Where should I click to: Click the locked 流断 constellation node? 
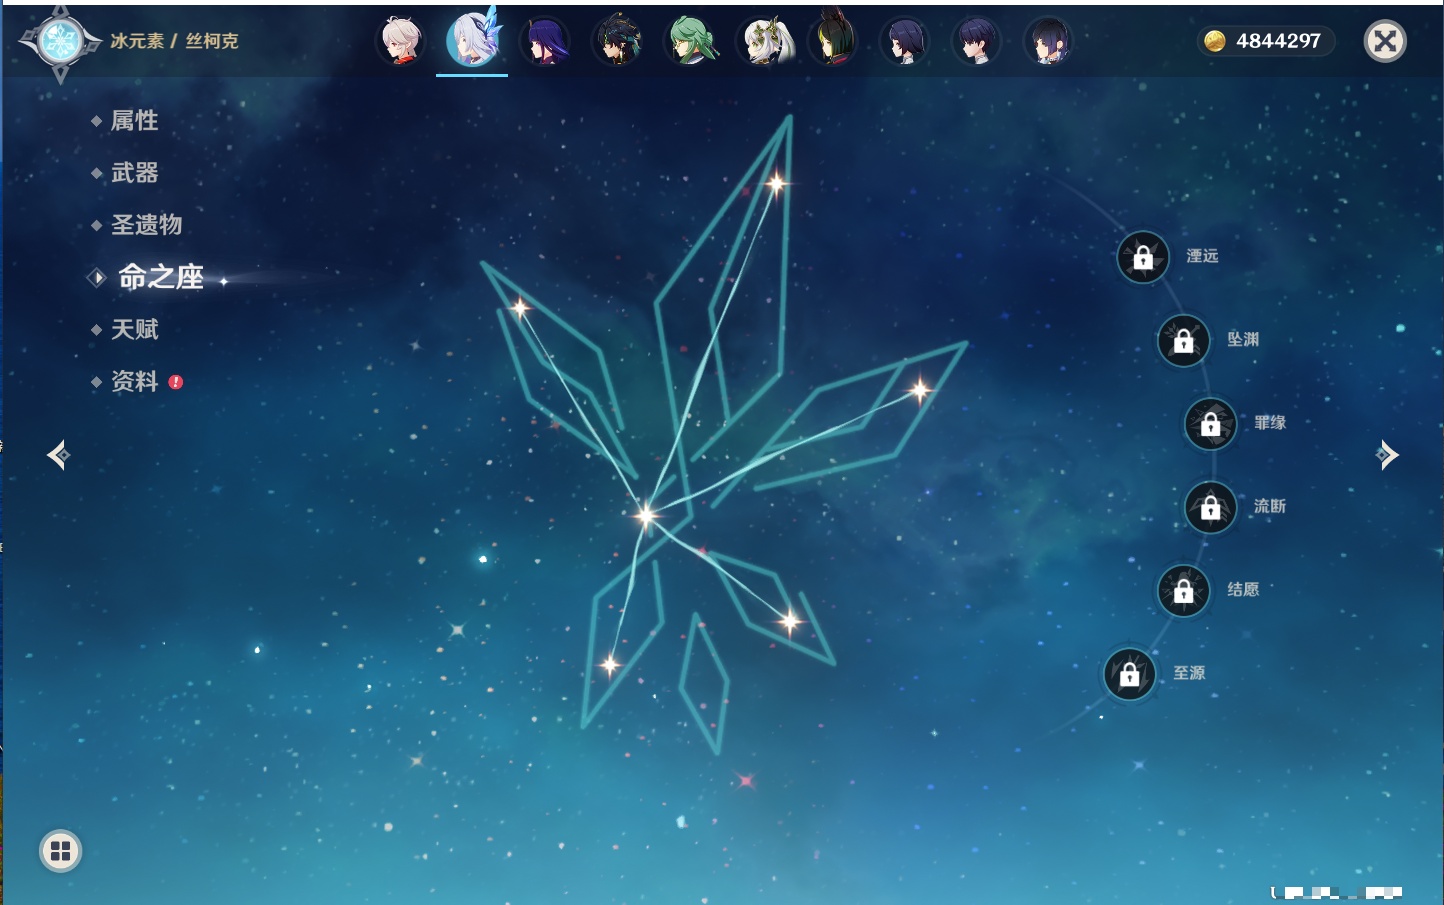(1210, 508)
